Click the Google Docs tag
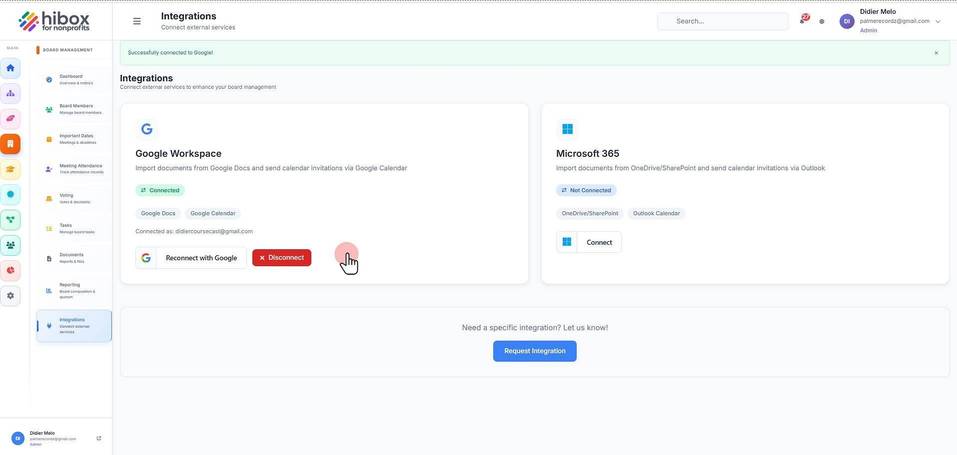The image size is (957, 455). click(158, 214)
